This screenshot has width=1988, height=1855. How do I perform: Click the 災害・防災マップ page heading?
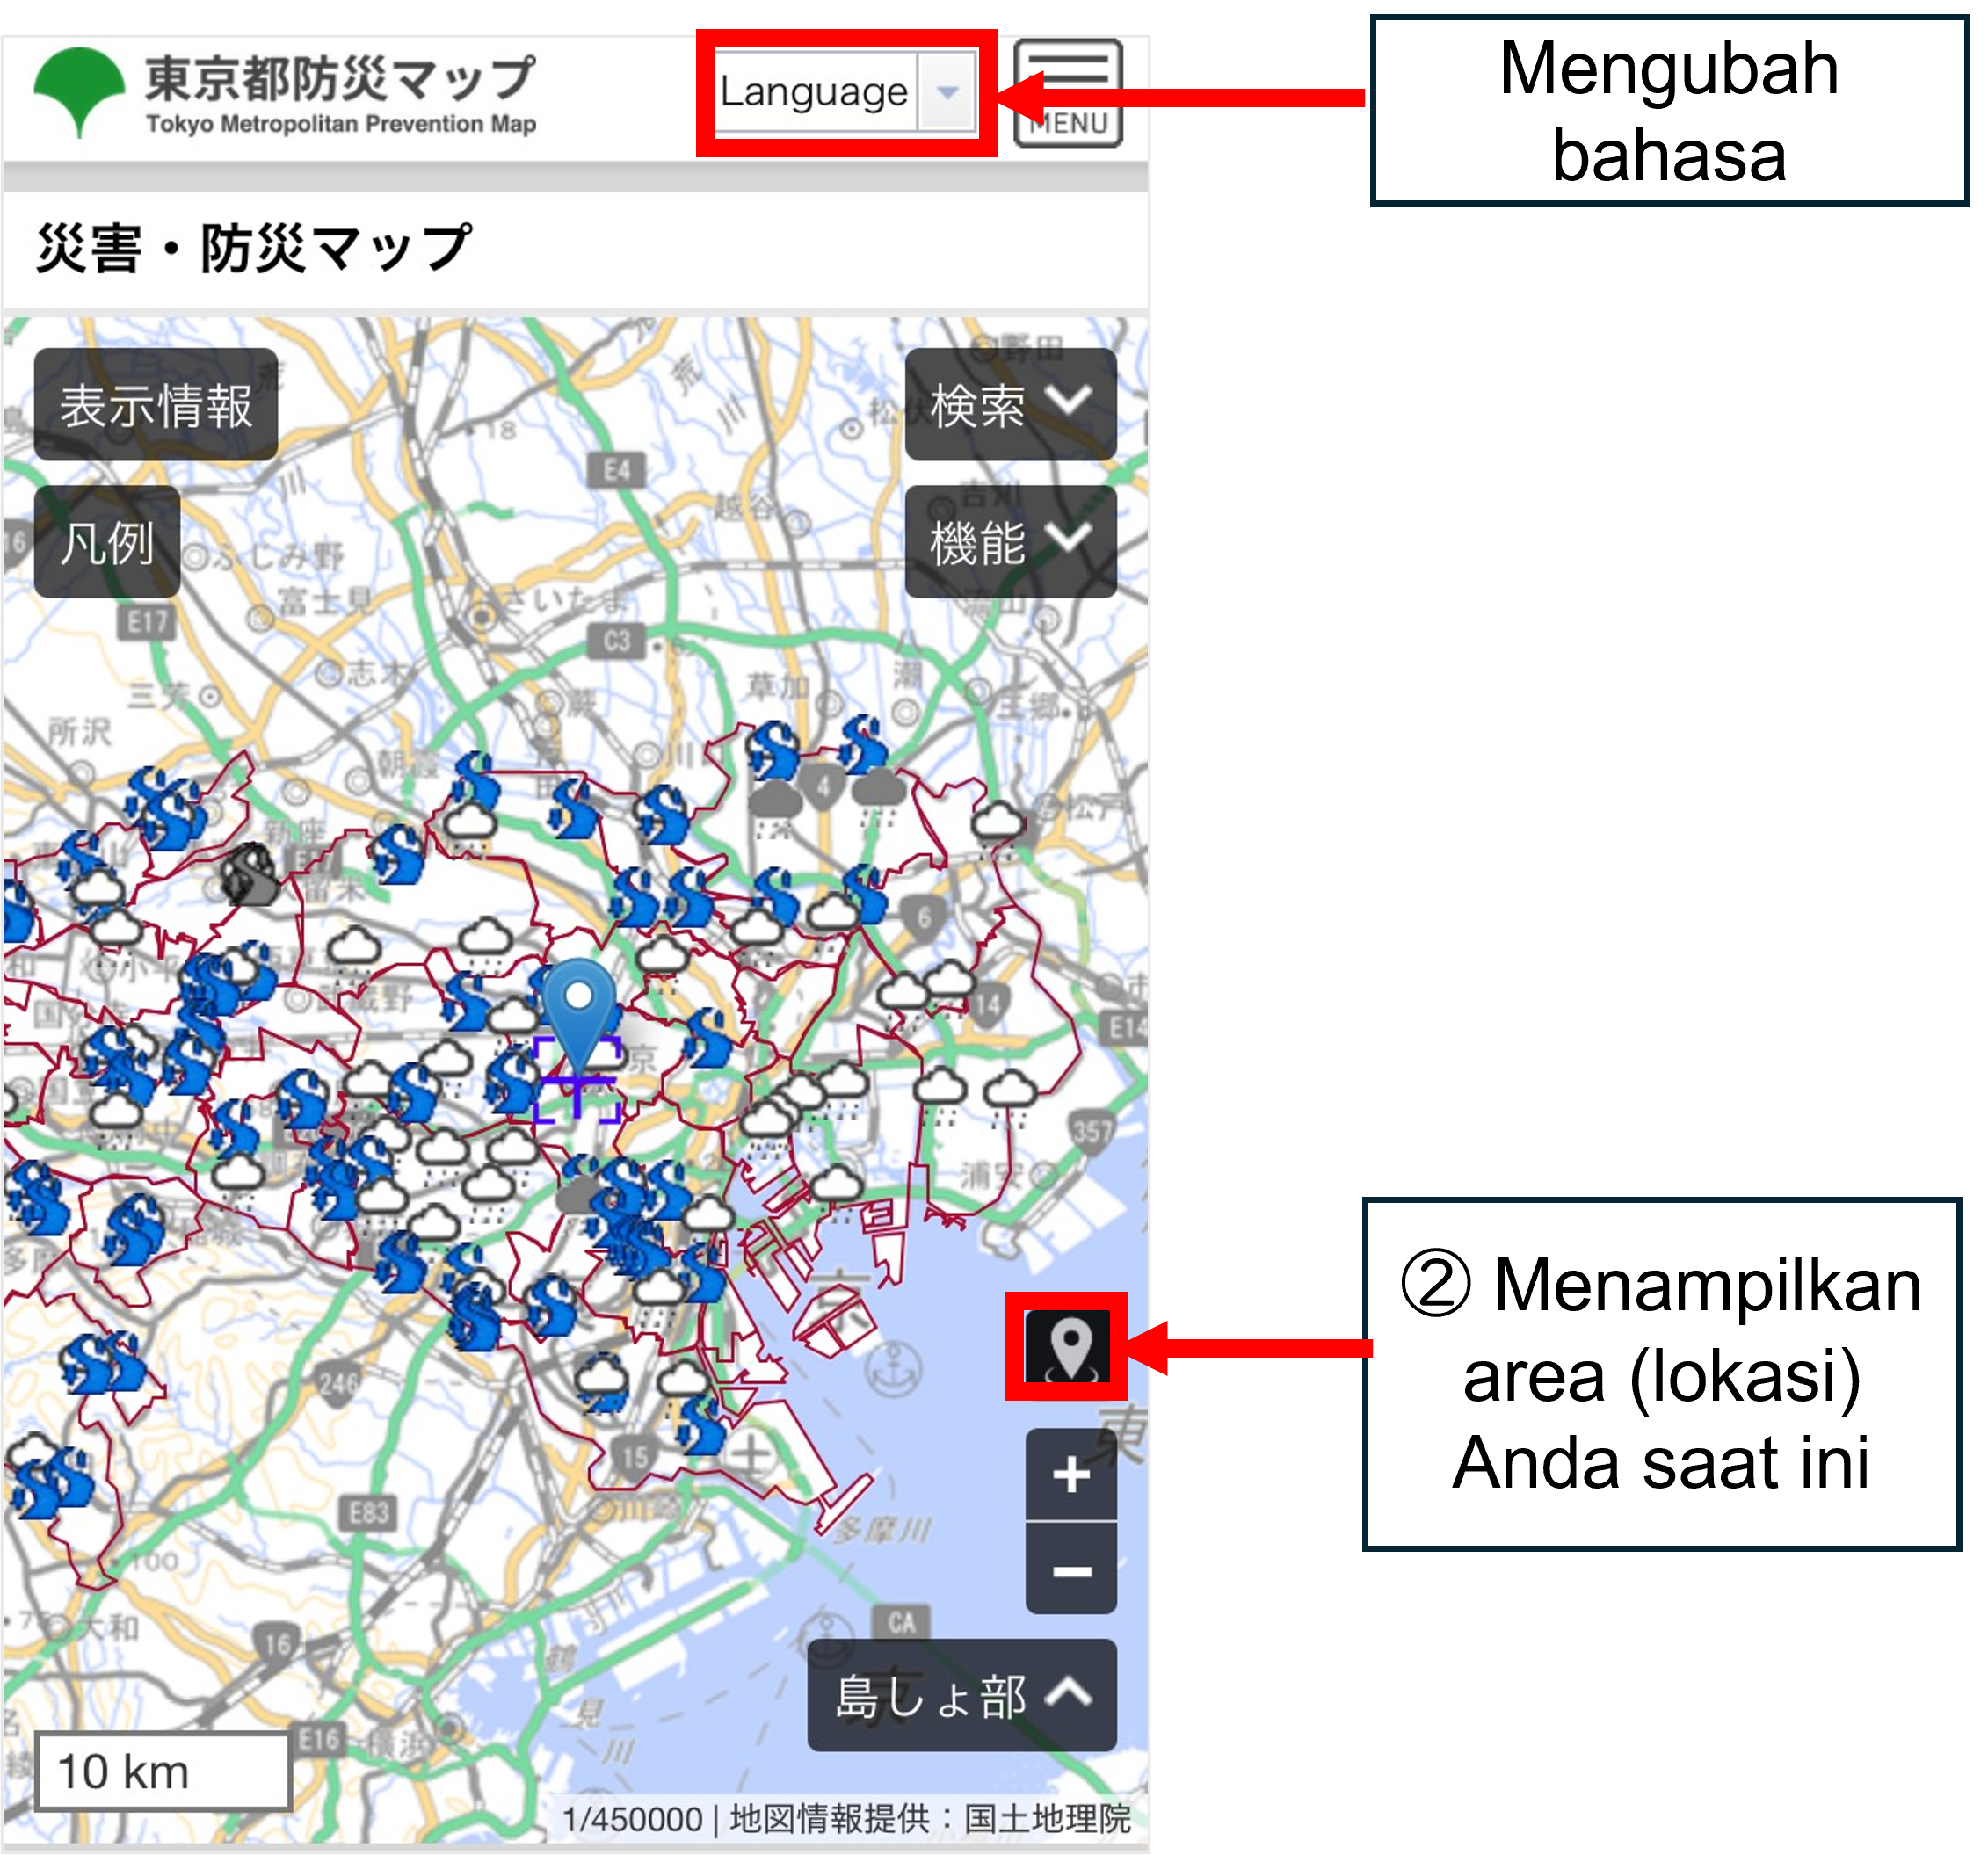(x=253, y=248)
